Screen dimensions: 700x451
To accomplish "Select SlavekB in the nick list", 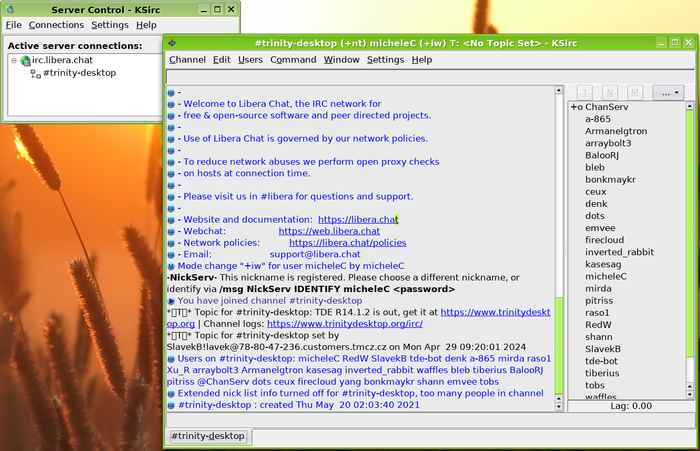I will 603,349.
